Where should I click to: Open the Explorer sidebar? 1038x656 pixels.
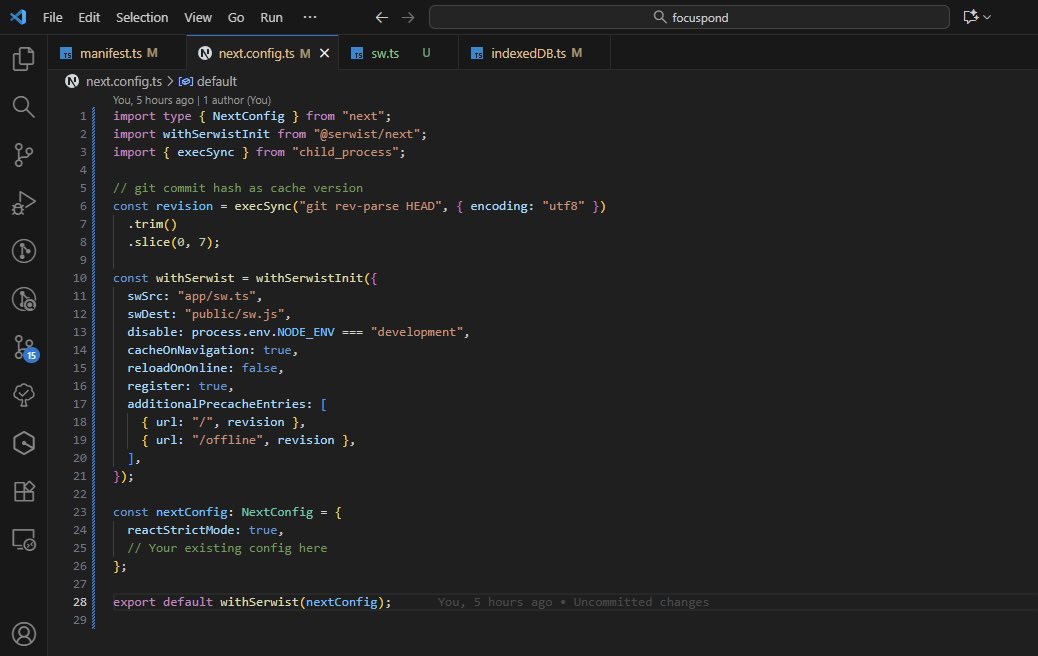[23, 58]
